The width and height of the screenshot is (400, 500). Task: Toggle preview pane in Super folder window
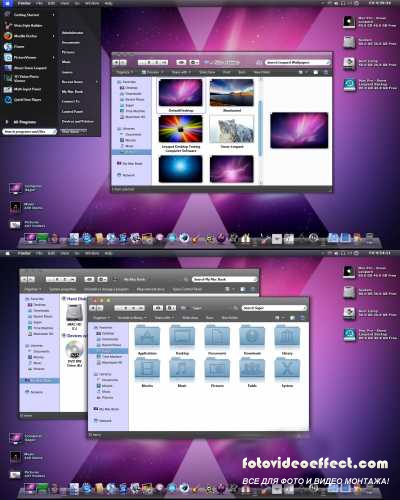coord(292,318)
